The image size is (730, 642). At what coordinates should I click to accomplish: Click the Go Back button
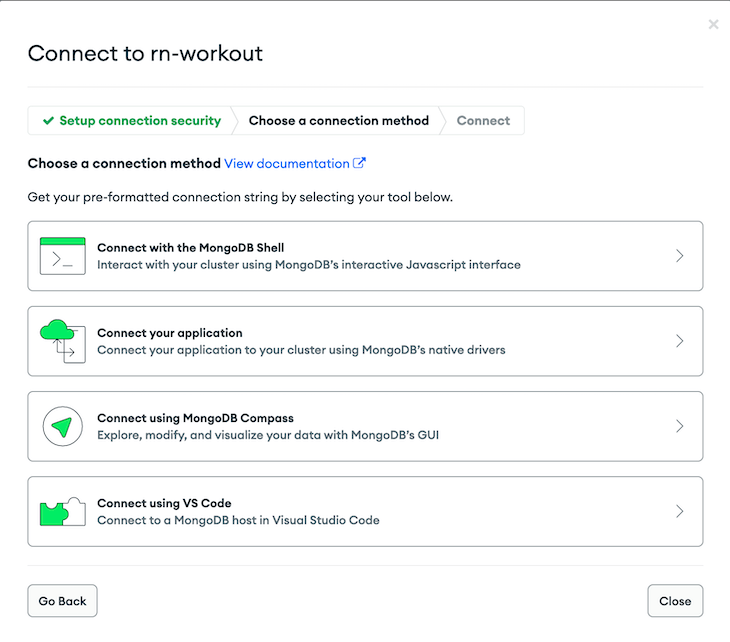point(62,601)
